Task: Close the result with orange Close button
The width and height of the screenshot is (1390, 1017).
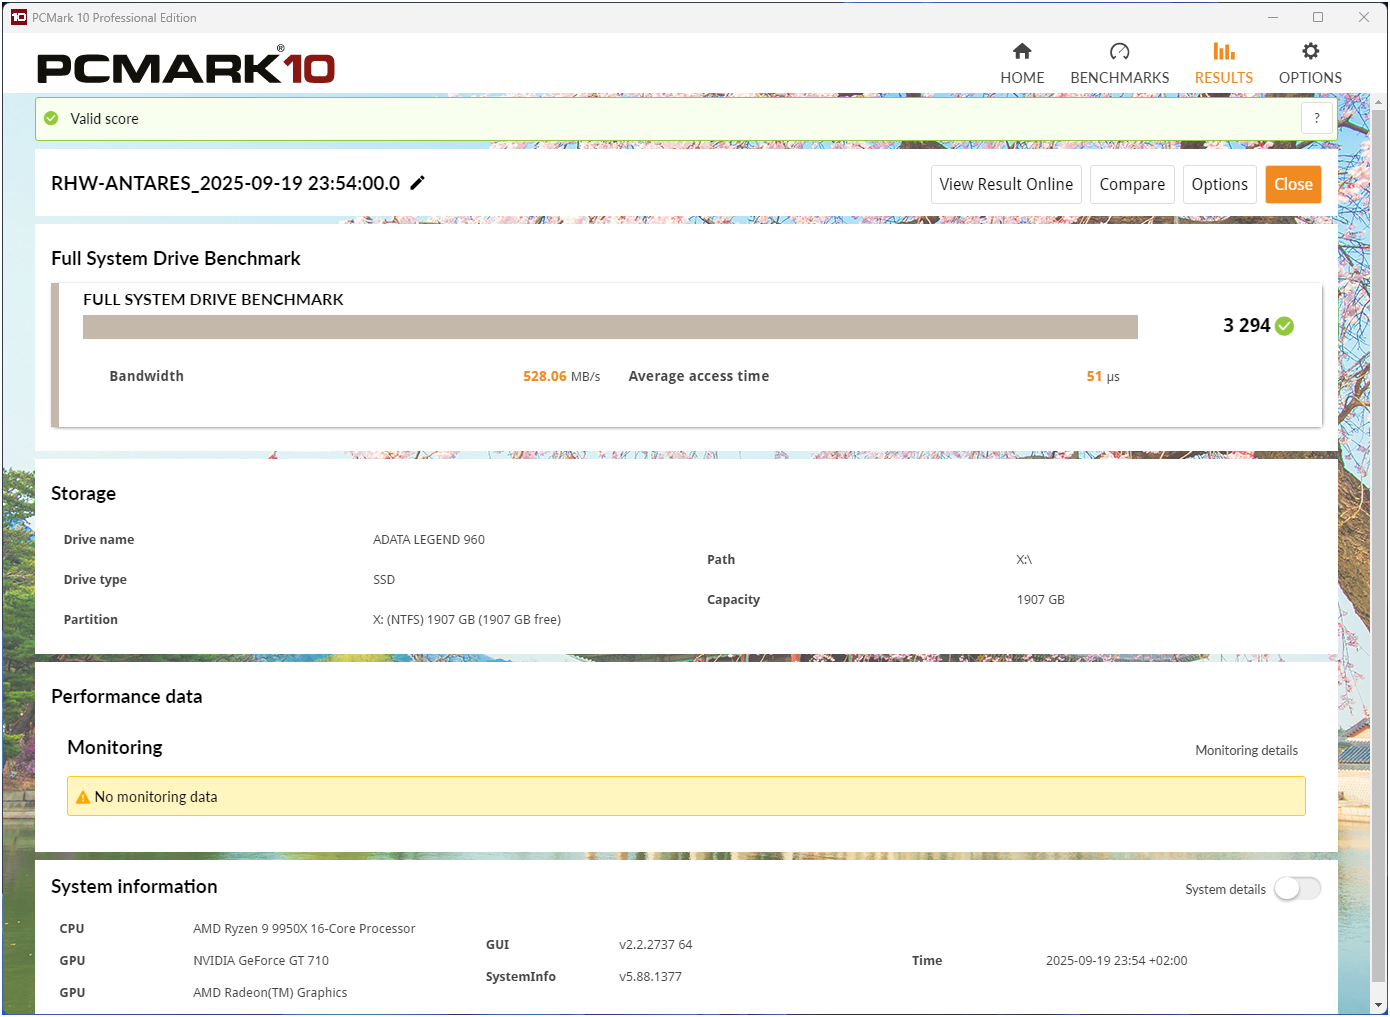Action: tap(1293, 184)
